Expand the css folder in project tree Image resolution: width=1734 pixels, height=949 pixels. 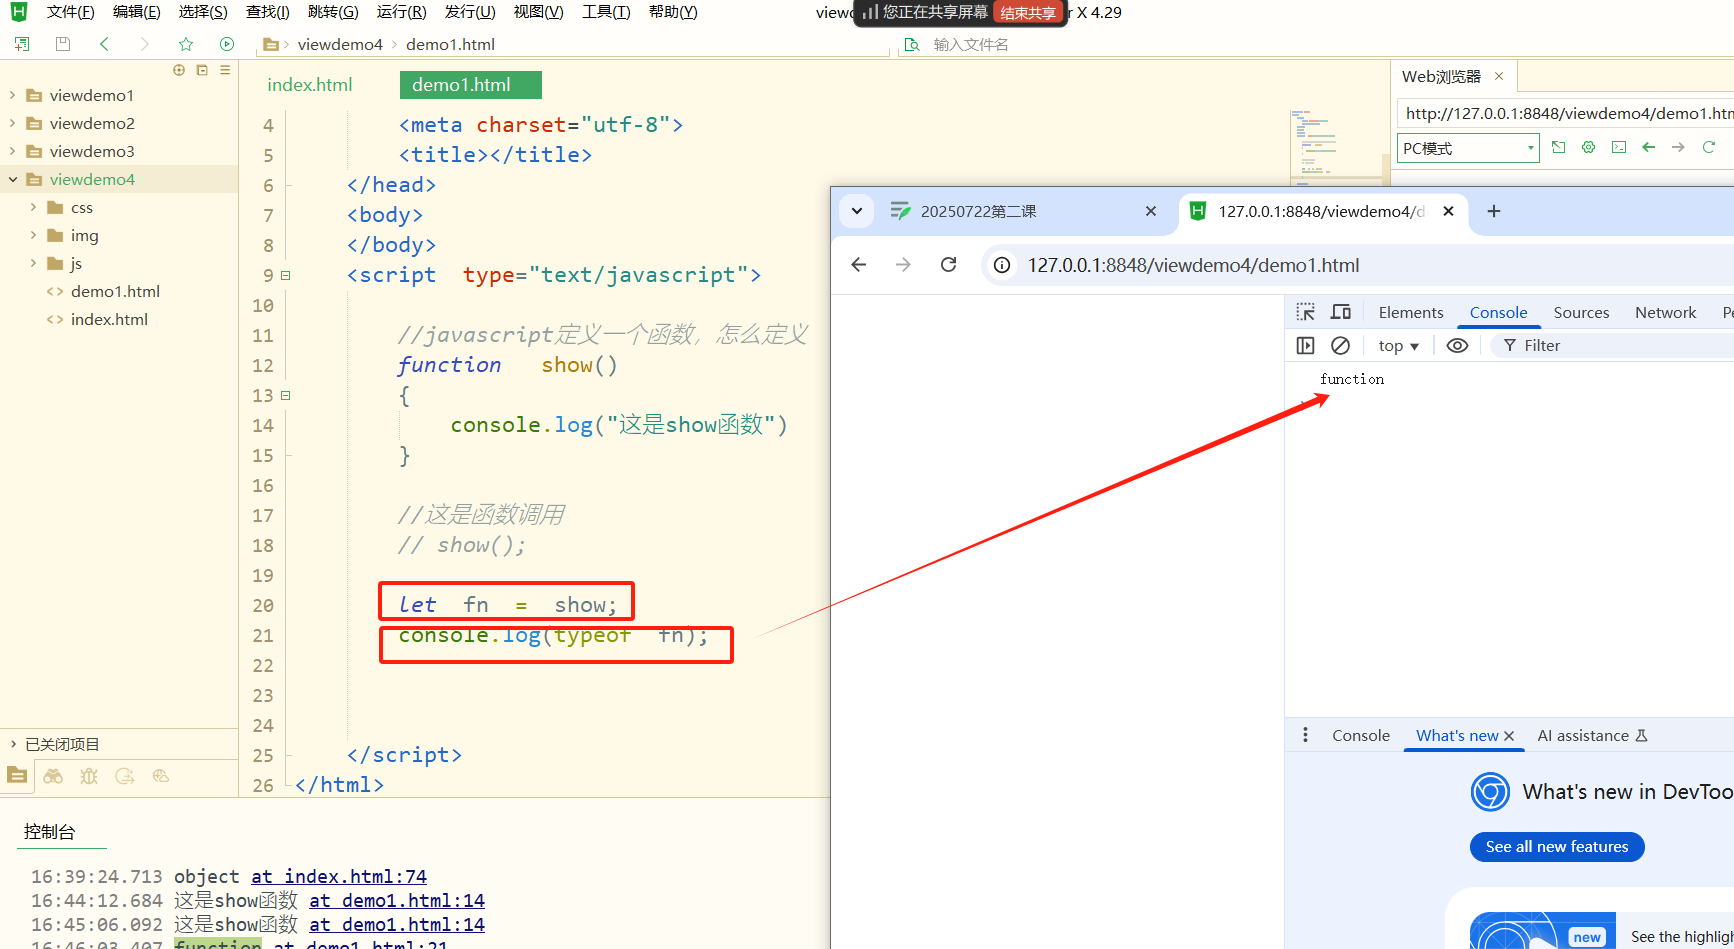pyautogui.click(x=34, y=207)
